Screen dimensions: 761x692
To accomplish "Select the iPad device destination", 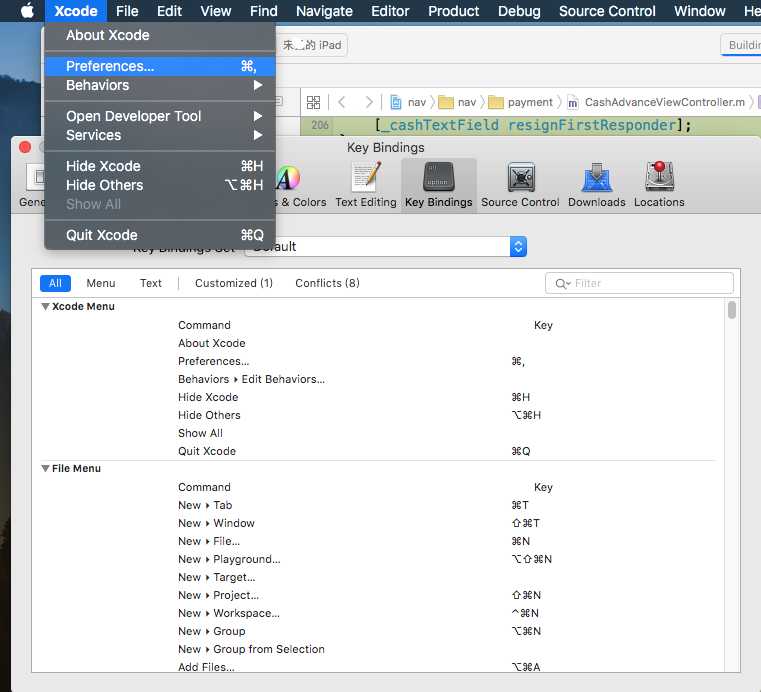I will [x=312, y=46].
